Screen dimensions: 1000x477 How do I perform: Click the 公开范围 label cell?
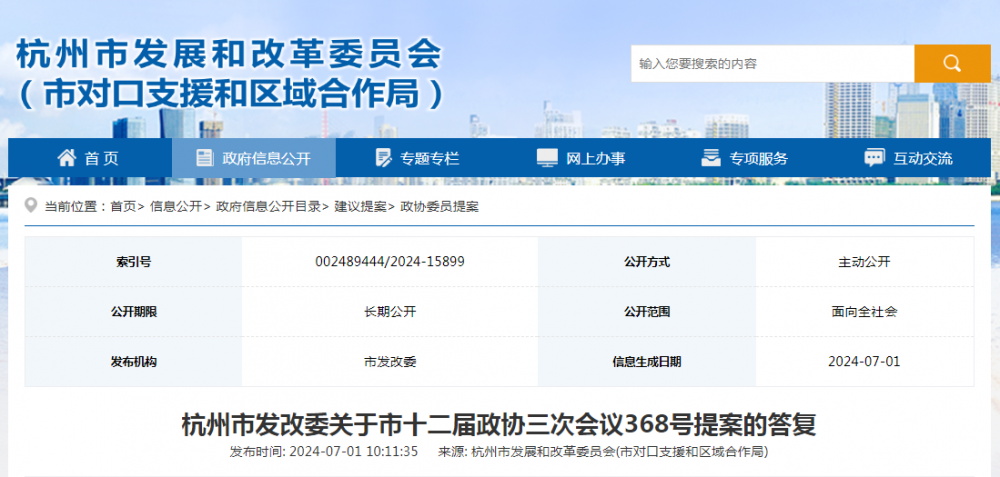click(647, 312)
